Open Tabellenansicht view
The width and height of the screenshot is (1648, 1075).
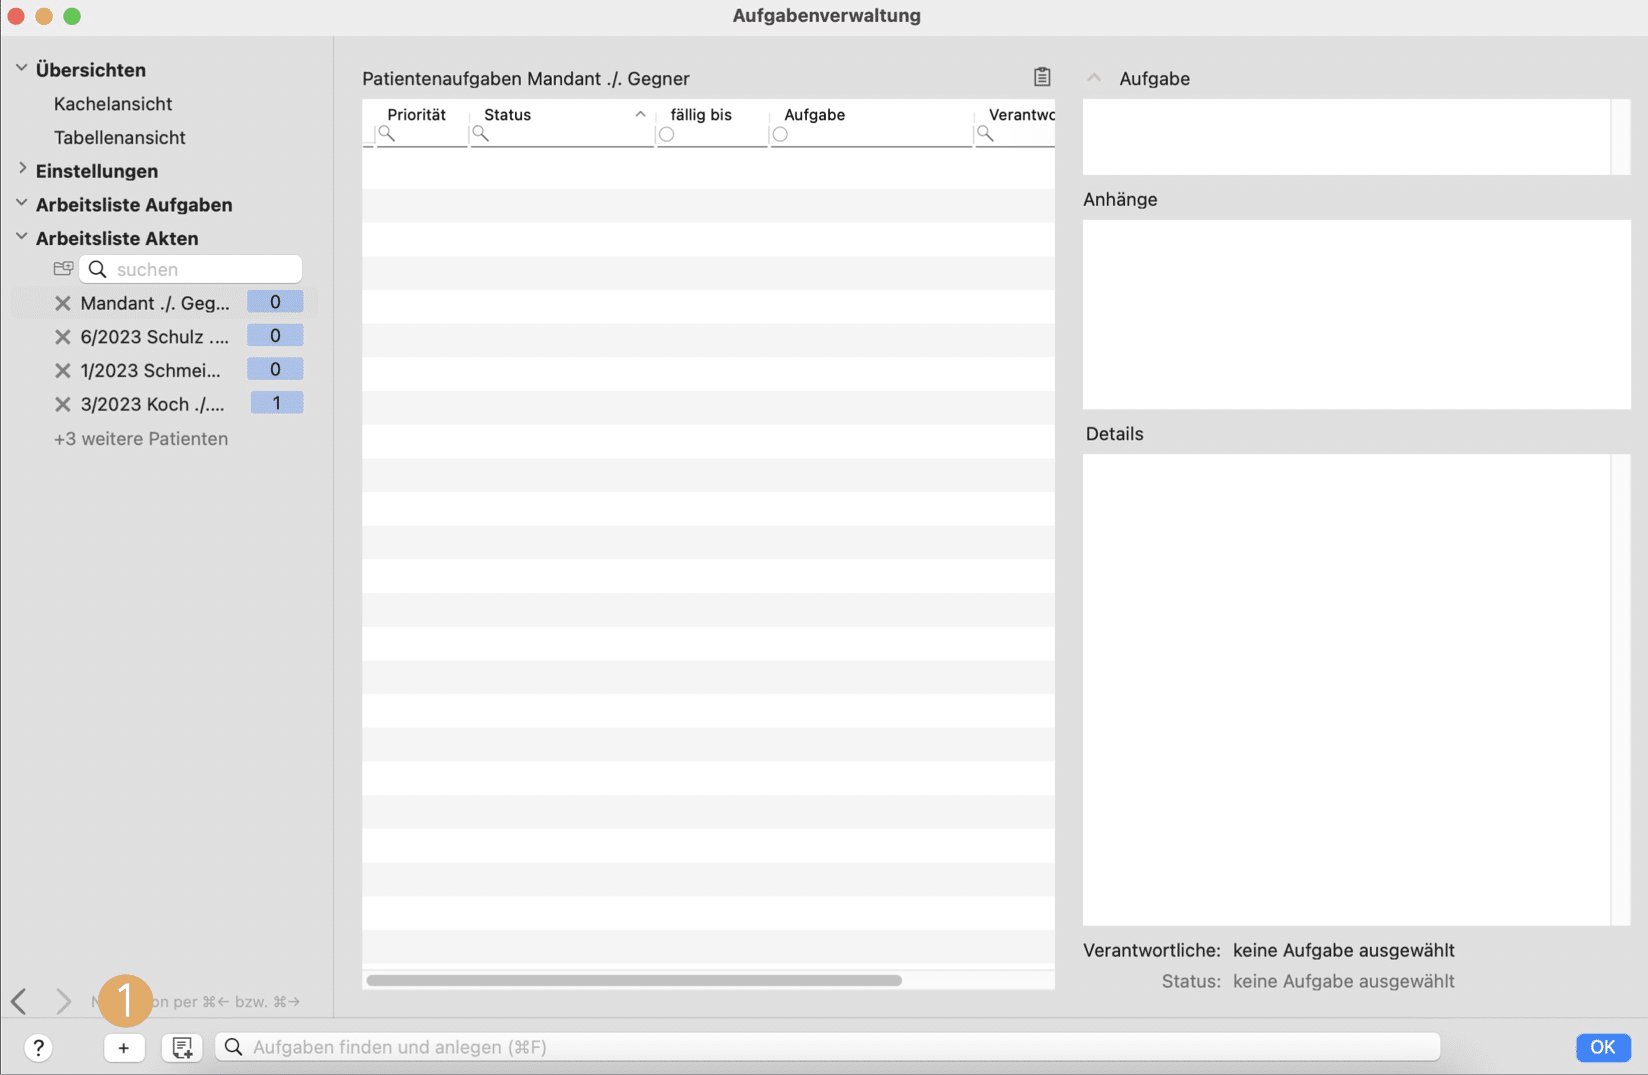tap(120, 138)
